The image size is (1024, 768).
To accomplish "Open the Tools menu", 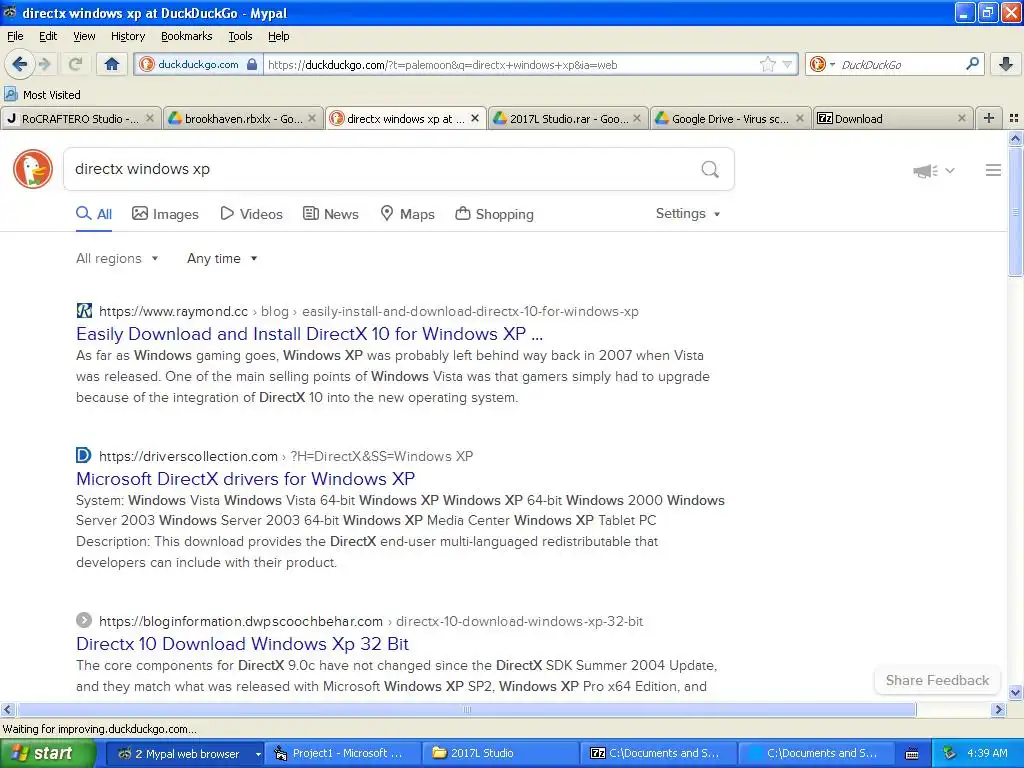I will pyautogui.click(x=240, y=36).
